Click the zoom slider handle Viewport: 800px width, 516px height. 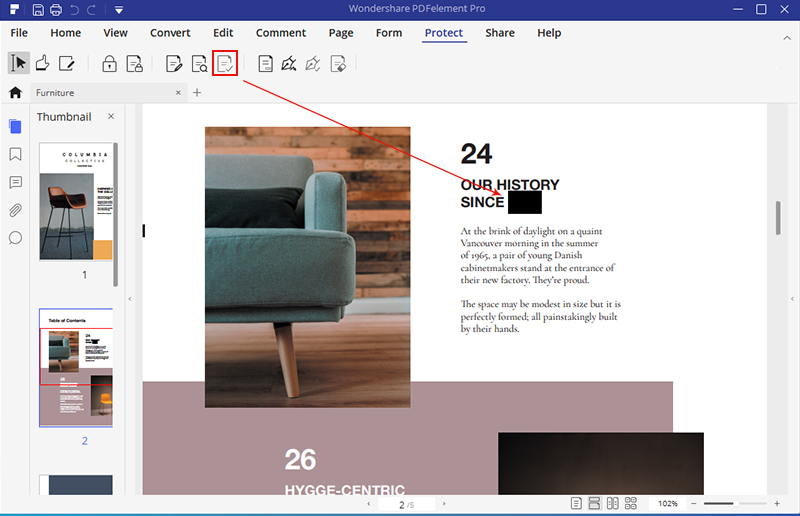(736, 503)
